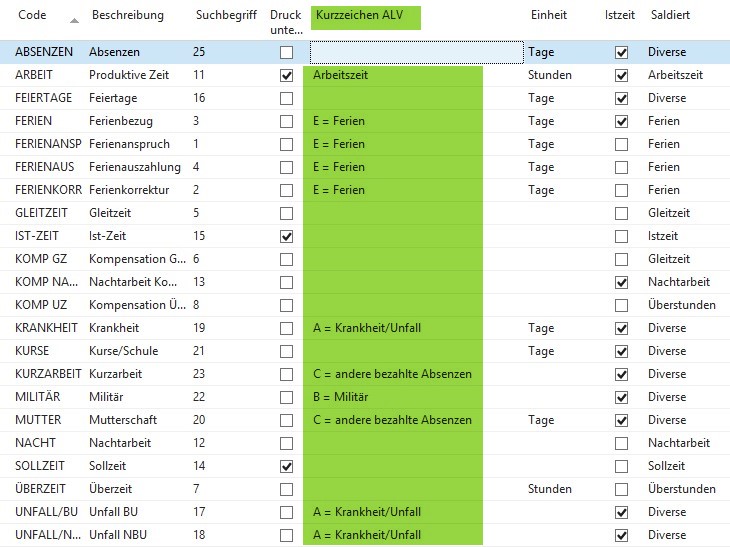Image resolution: width=730 pixels, height=547 pixels.
Task: Click the Stunden unit in ARBEIT row
Action: pos(550,75)
